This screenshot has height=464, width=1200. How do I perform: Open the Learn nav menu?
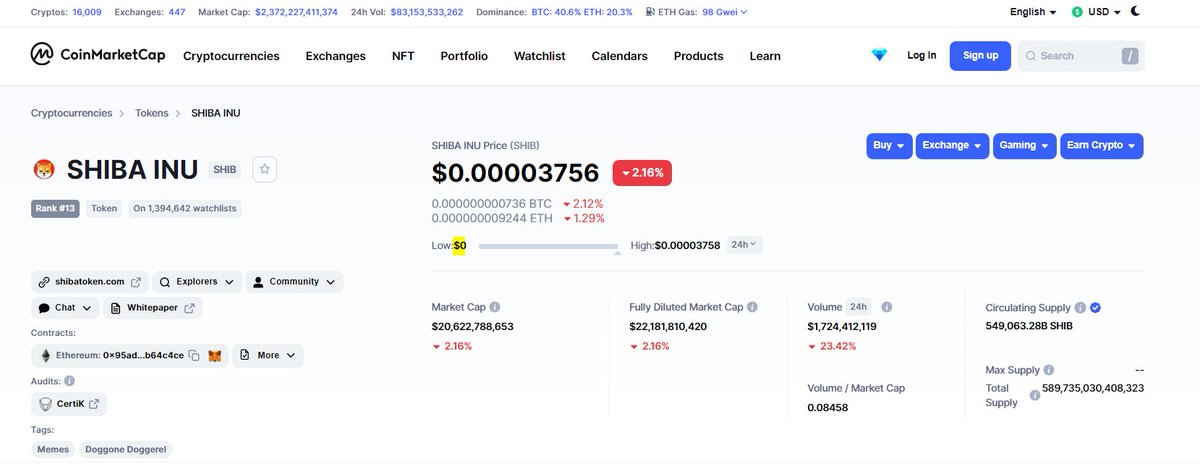point(765,56)
